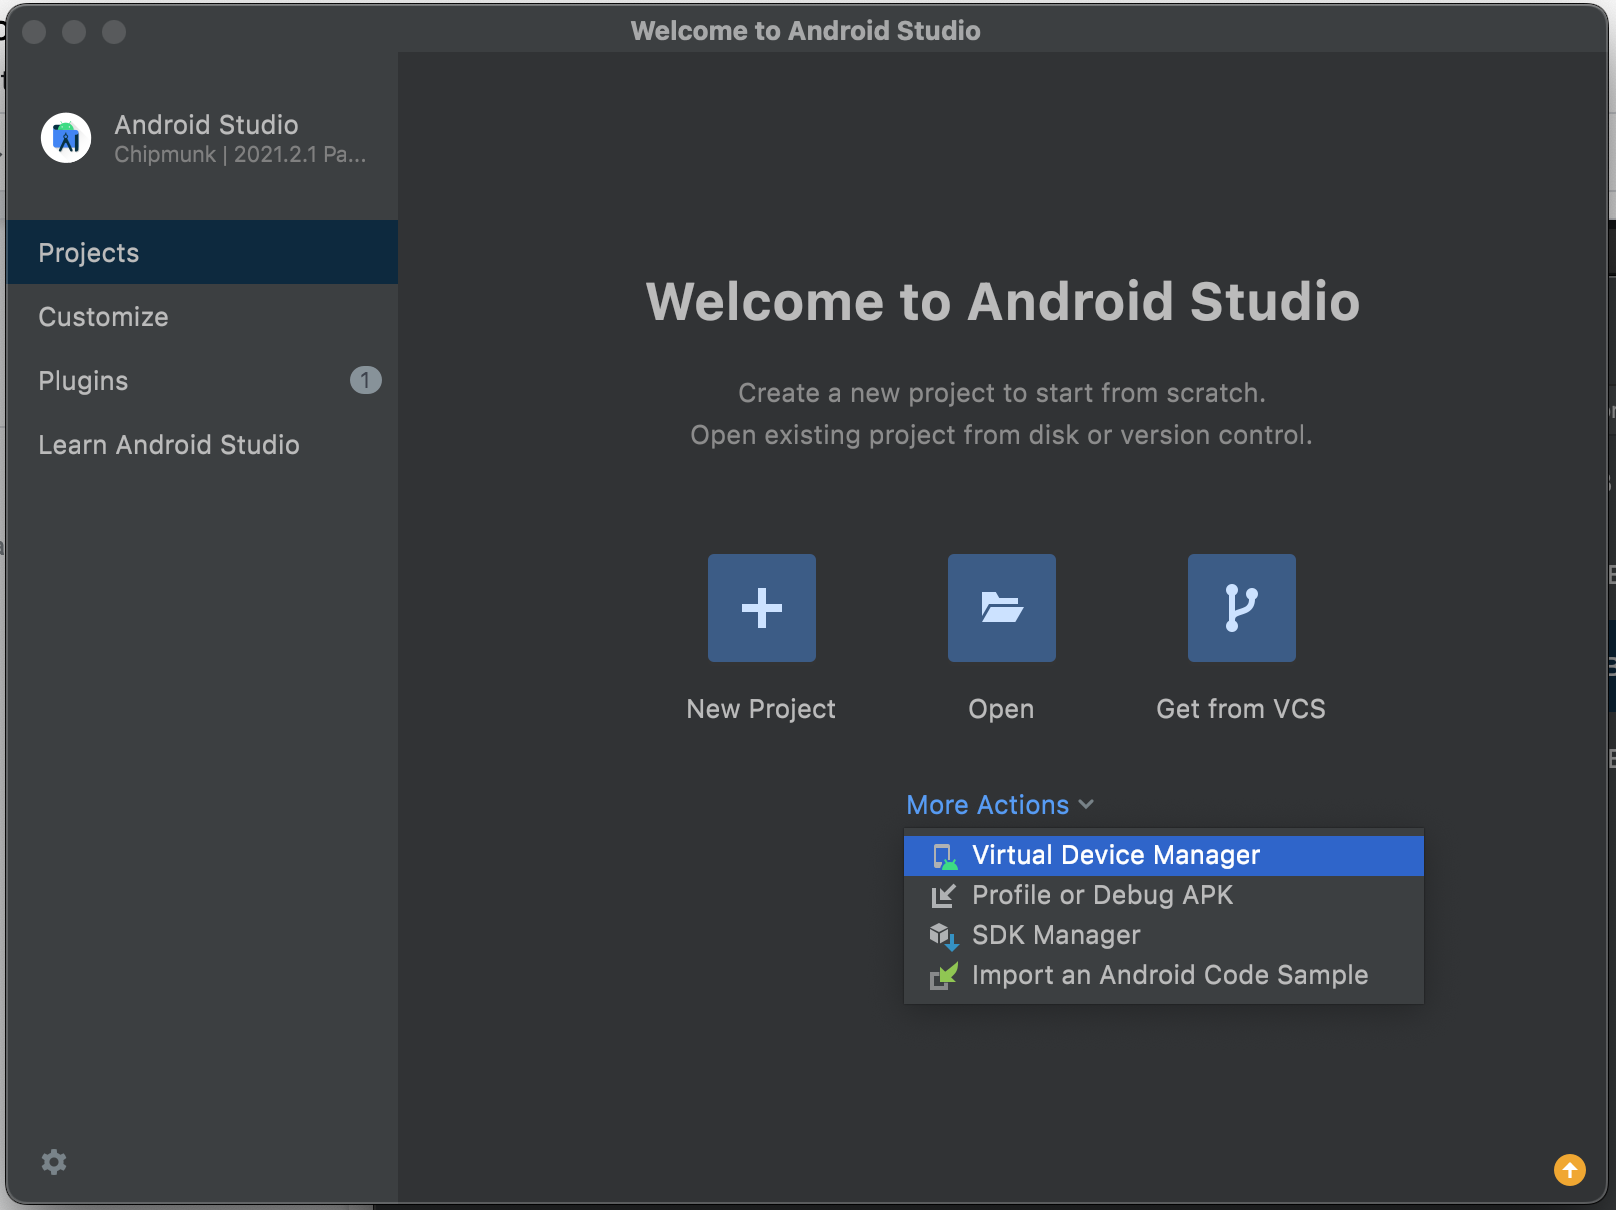Click the orange update notification arrow icon
This screenshot has width=1616, height=1210.
tap(1570, 1169)
